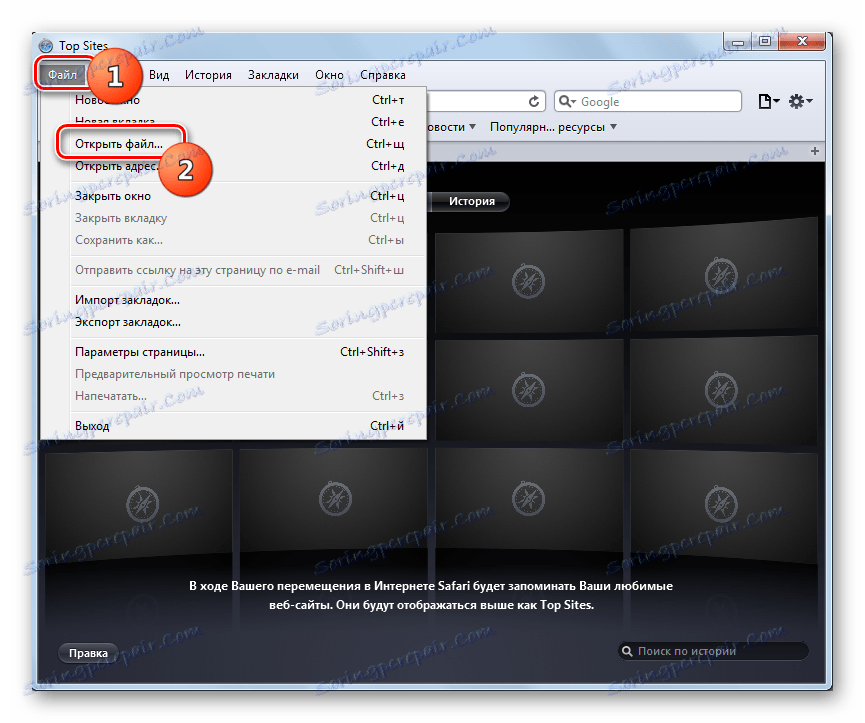
Task: Minimize the Safari window
Action: 738,41
